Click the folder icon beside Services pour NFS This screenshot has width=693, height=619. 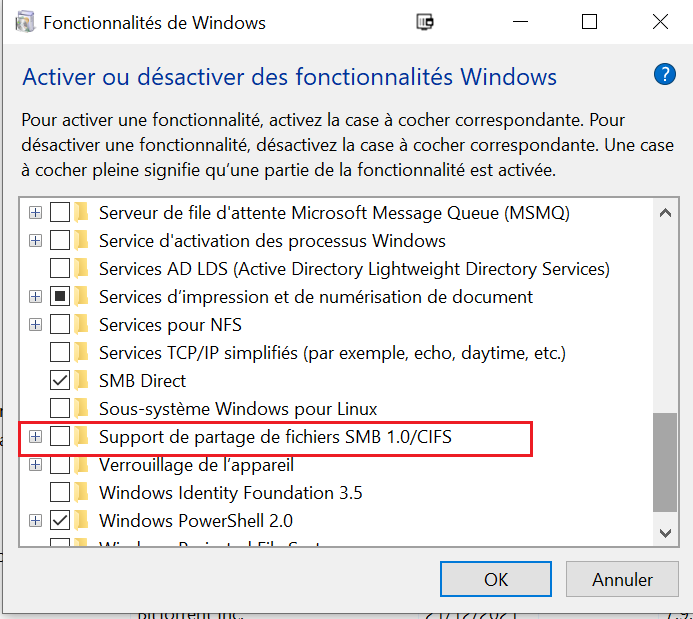[x=81, y=325]
